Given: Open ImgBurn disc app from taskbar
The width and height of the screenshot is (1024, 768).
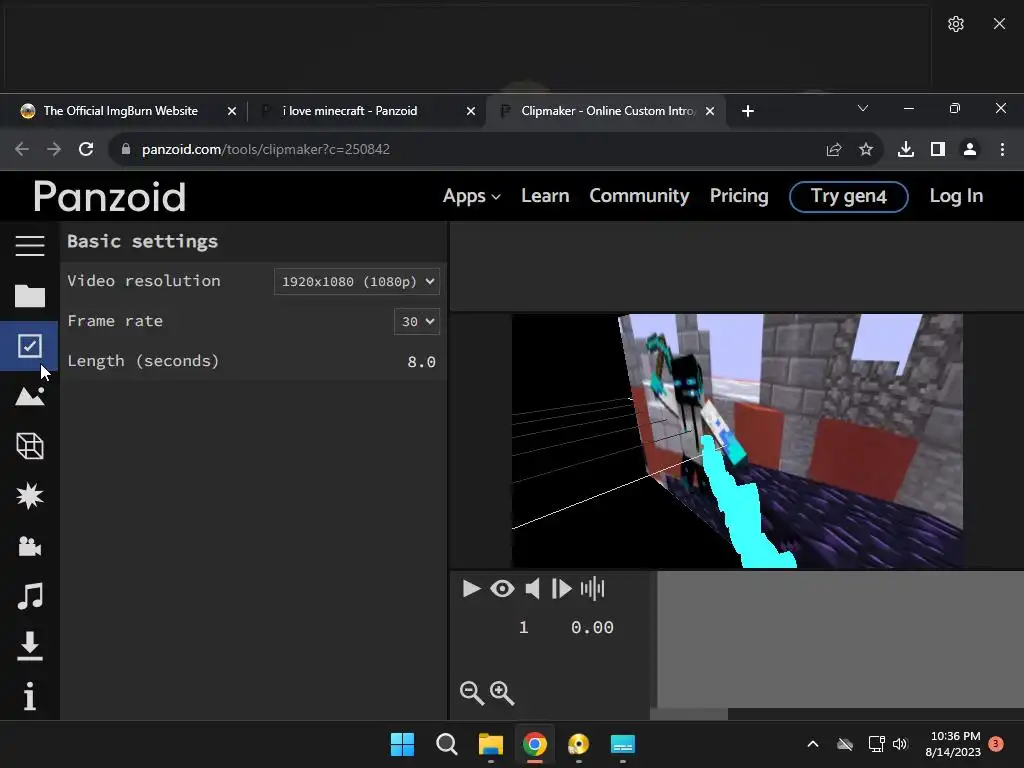Looking at the screenshot, I should [x=579, y=744].
